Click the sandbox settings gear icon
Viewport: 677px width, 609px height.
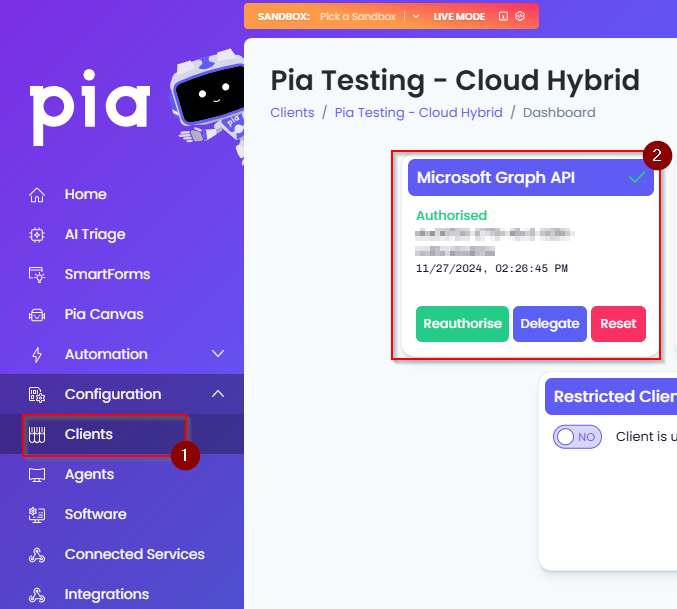[520, 16]
